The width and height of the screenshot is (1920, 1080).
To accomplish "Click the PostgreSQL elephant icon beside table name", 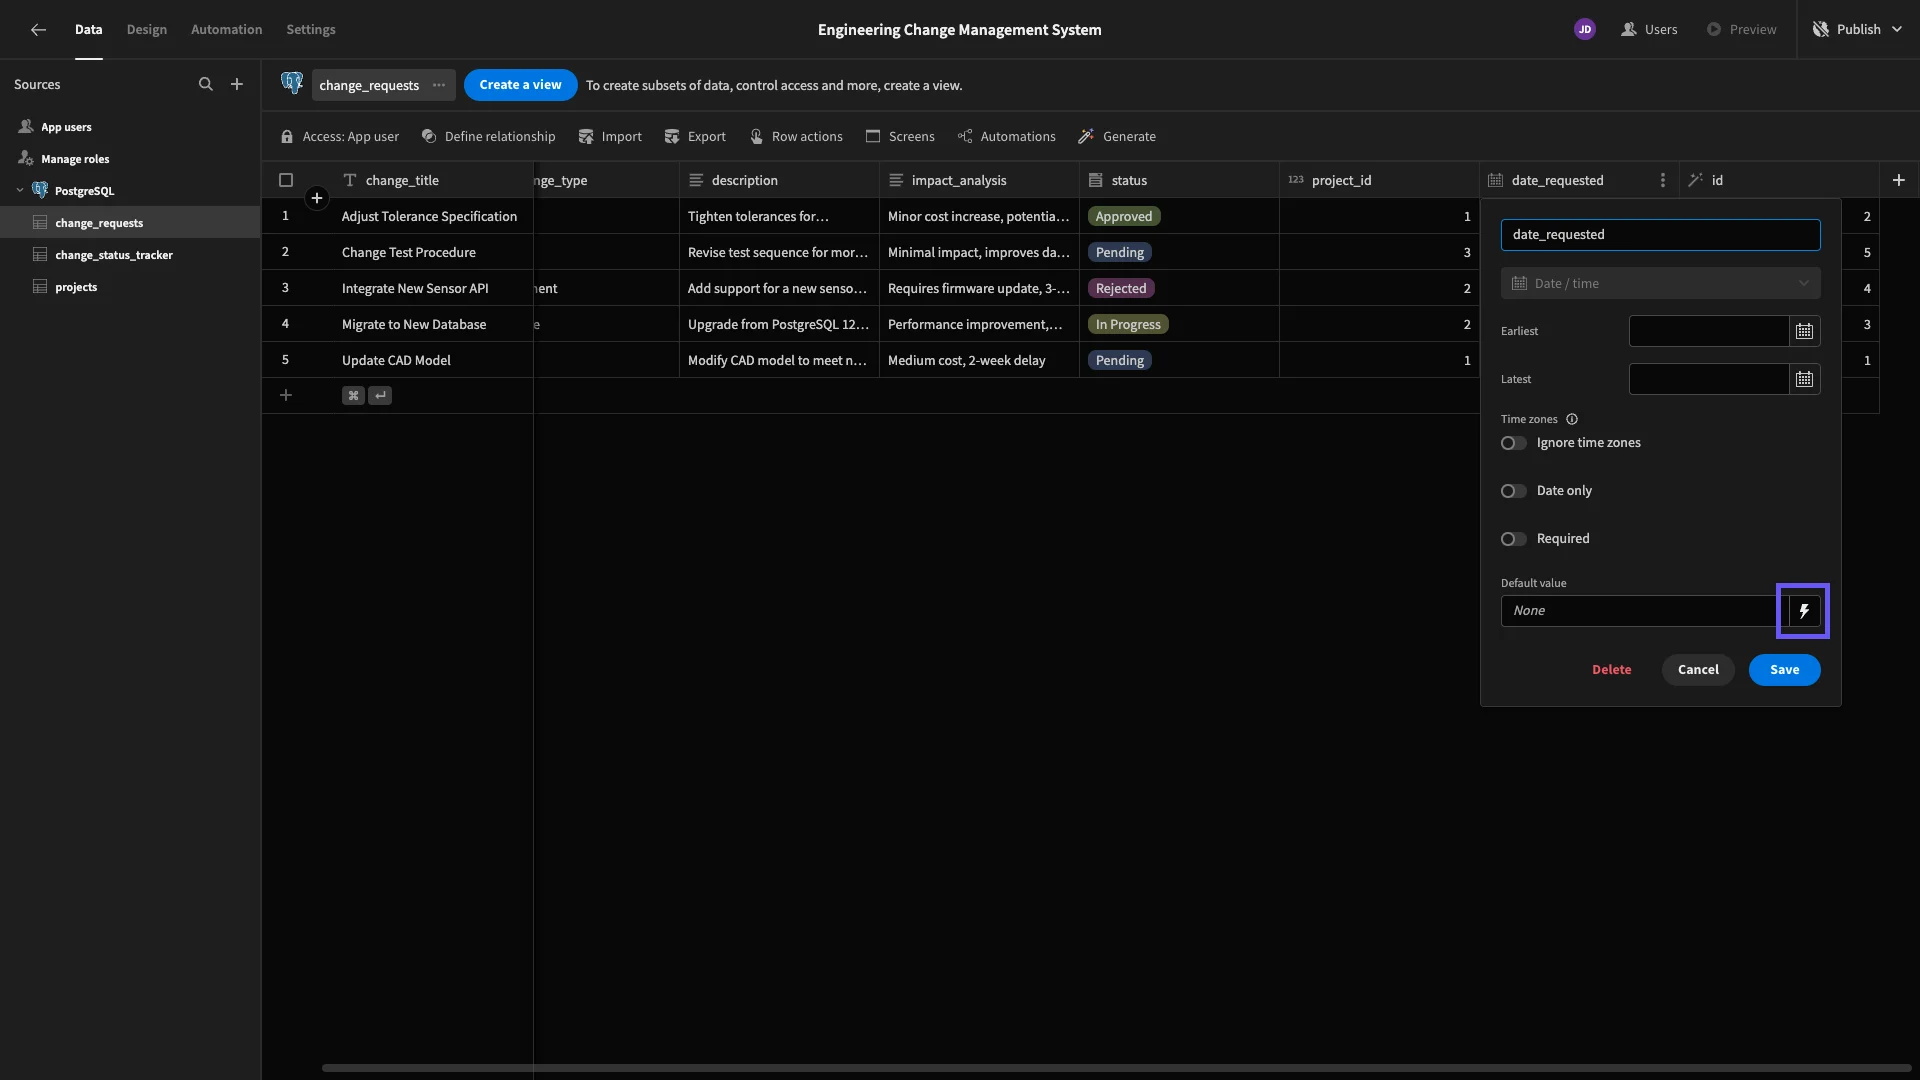I will pyautogui.click(x=292, y=83).
